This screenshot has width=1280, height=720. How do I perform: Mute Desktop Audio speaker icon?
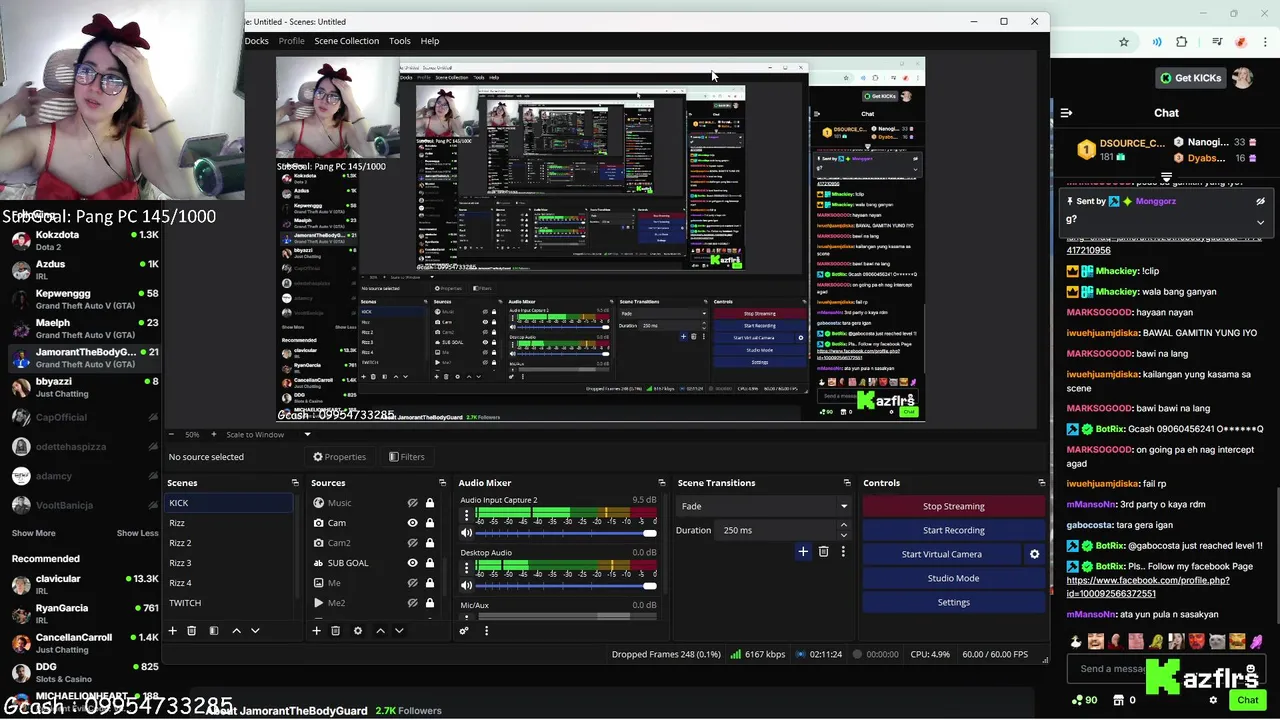point(466,585)
